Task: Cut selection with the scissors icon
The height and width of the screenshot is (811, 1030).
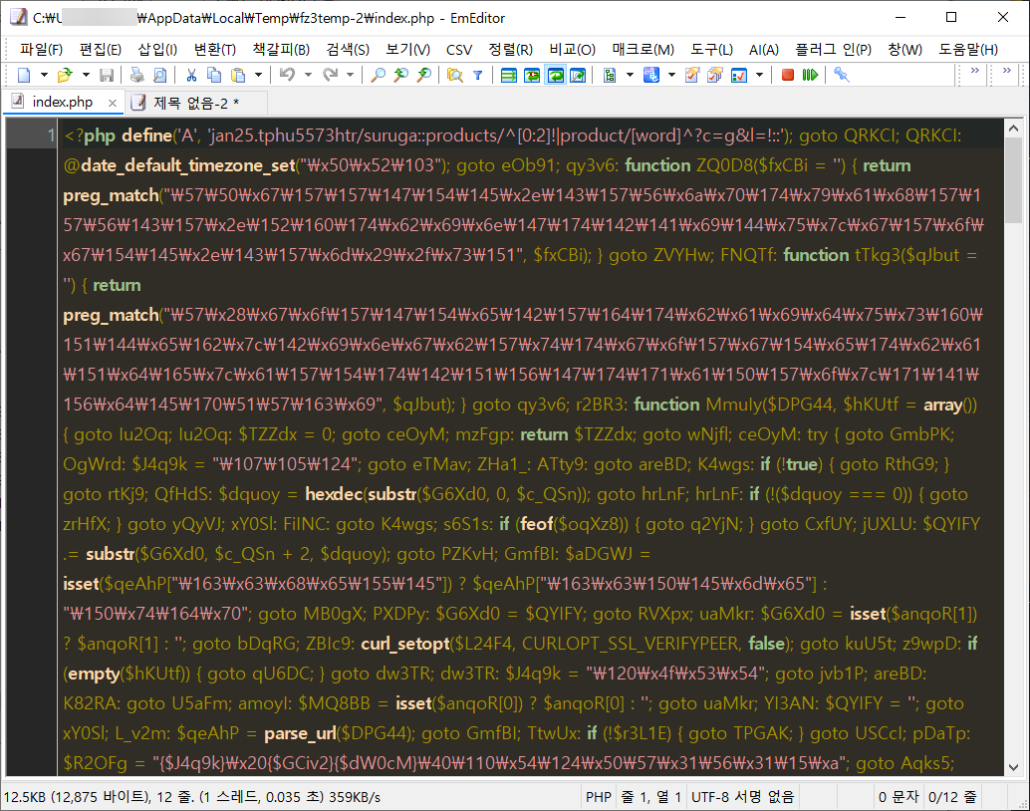Action: [191, 75]
